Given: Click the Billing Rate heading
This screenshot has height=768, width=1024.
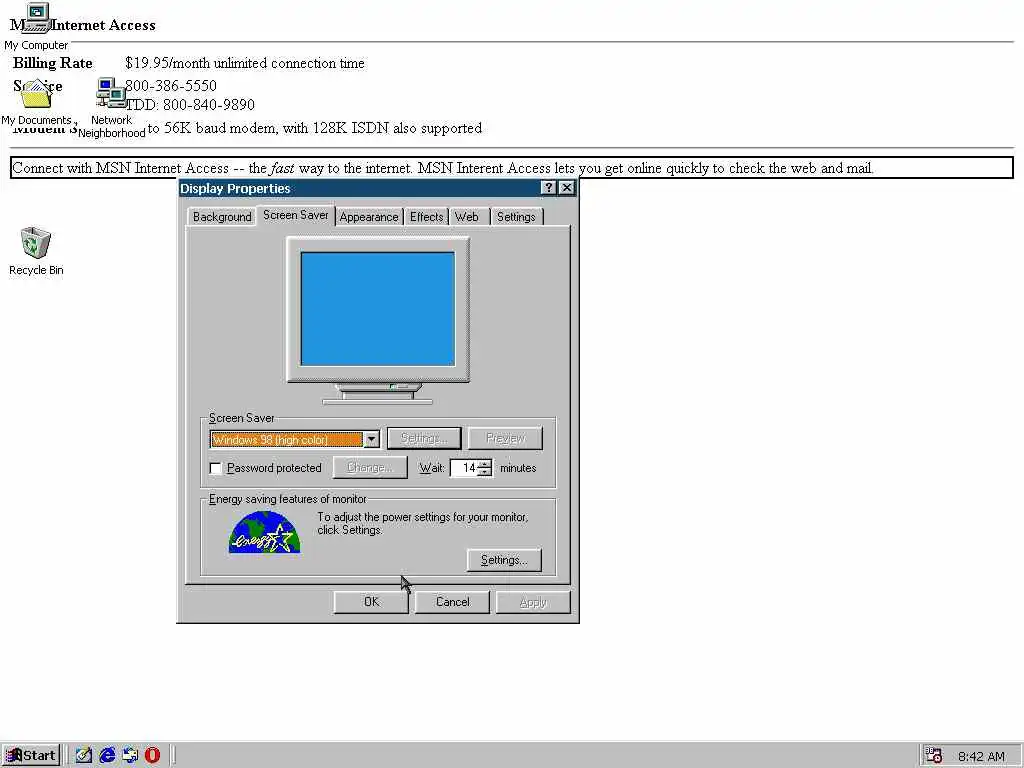Looking at the screenshot, I should pos(53,63).
